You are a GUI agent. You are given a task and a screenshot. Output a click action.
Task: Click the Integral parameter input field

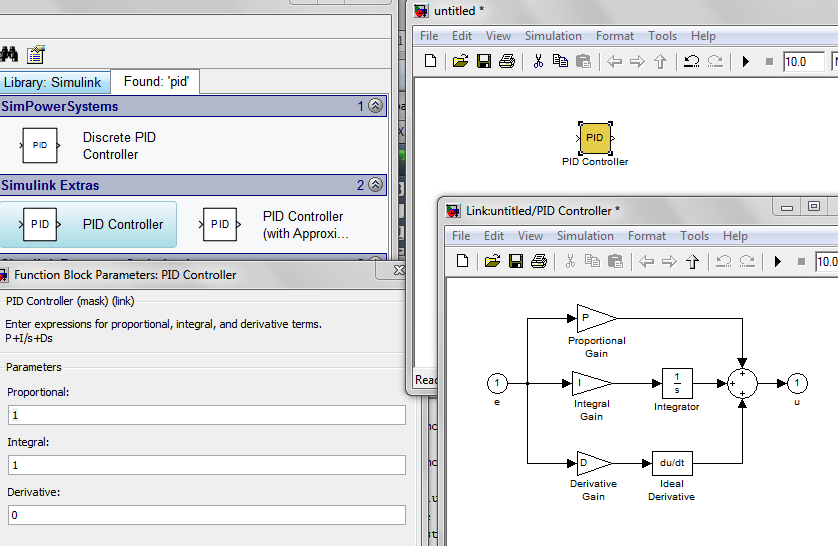click(206, 465)
